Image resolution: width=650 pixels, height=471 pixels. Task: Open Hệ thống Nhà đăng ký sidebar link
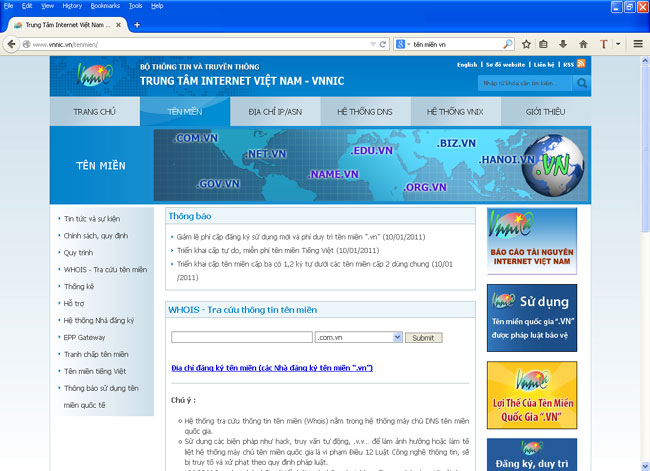coord(99,320)
